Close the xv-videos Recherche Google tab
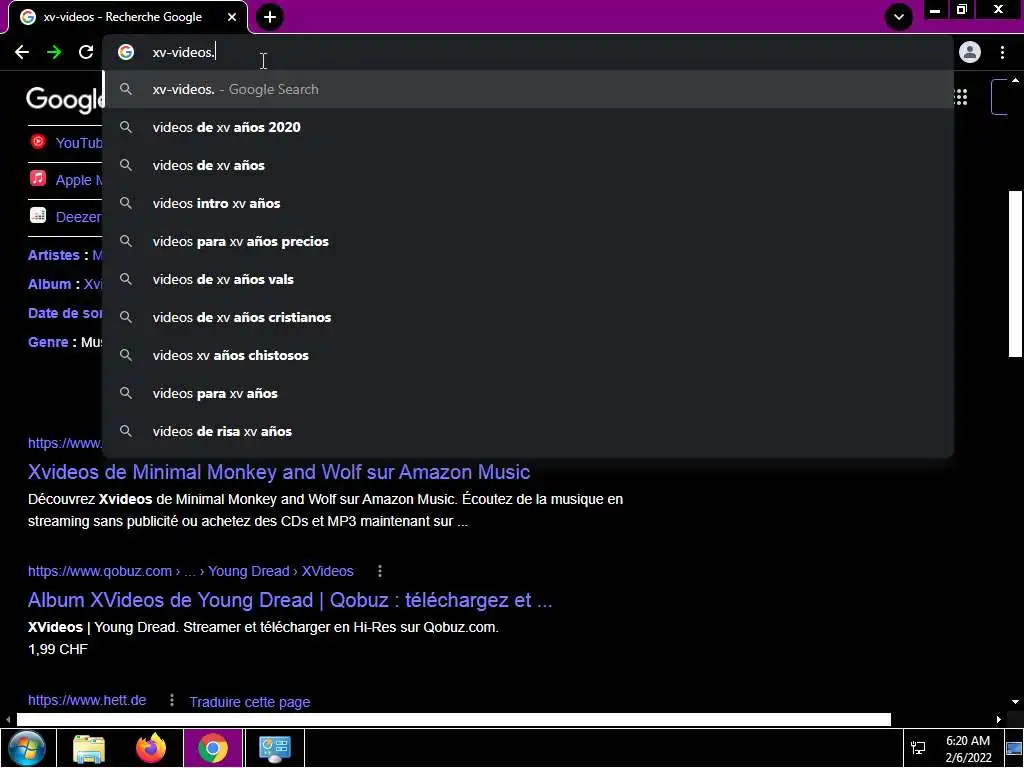This screenshot has width=1024, height=768. [232, 17]
